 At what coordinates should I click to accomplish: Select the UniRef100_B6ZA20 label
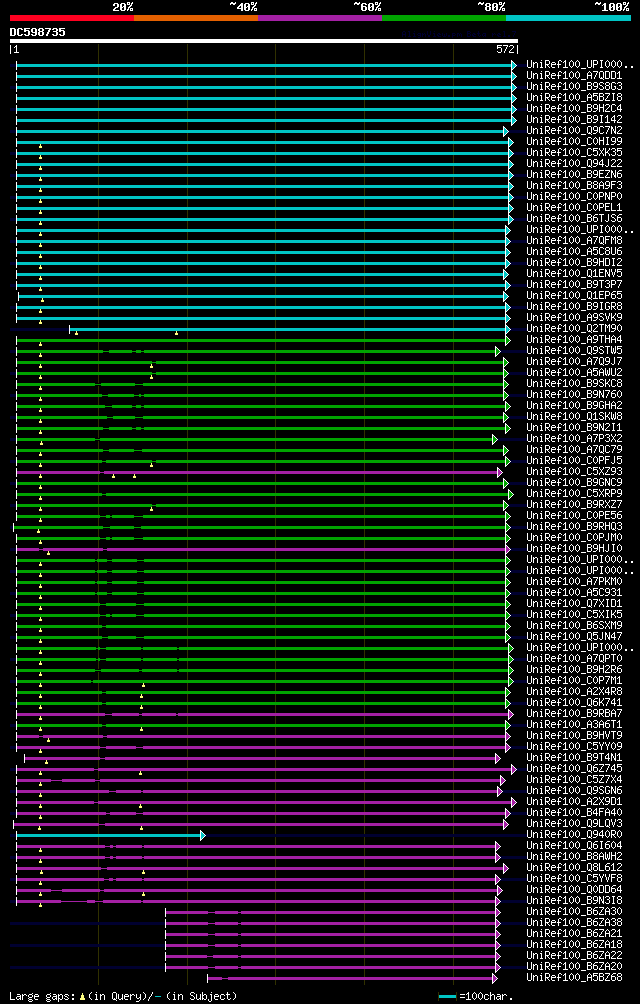point(574,967)
